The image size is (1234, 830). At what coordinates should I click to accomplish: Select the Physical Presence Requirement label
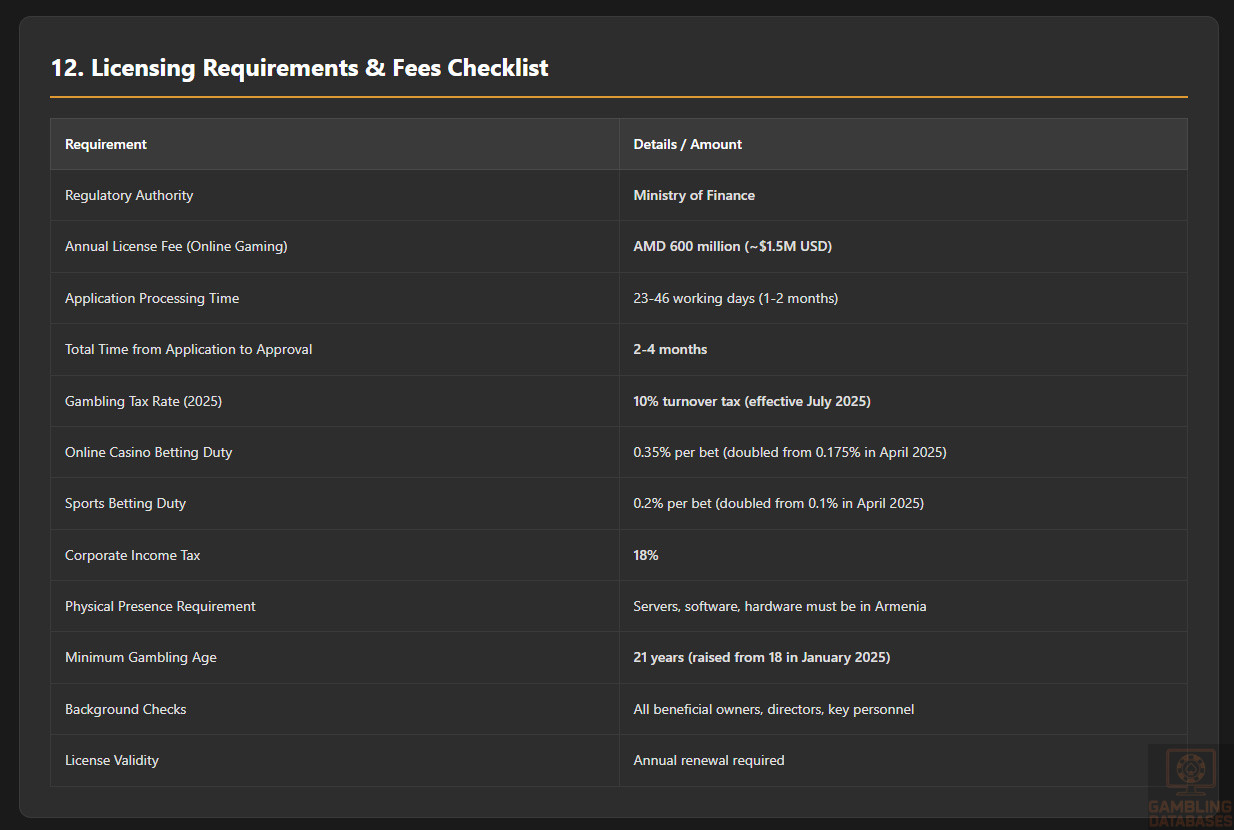click(x=160, y=606)
